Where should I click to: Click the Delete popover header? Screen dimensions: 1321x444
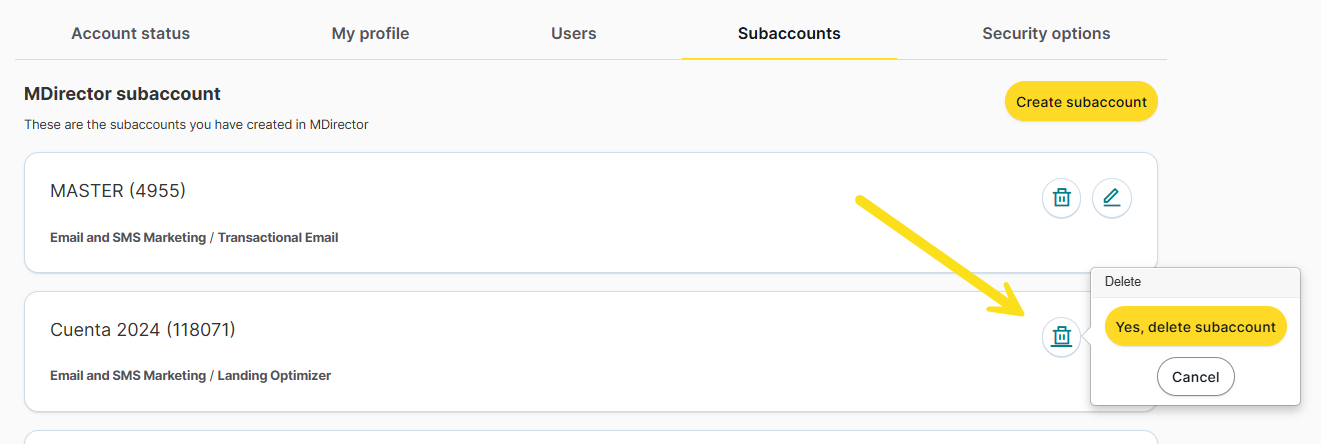tap(1195, 282)
